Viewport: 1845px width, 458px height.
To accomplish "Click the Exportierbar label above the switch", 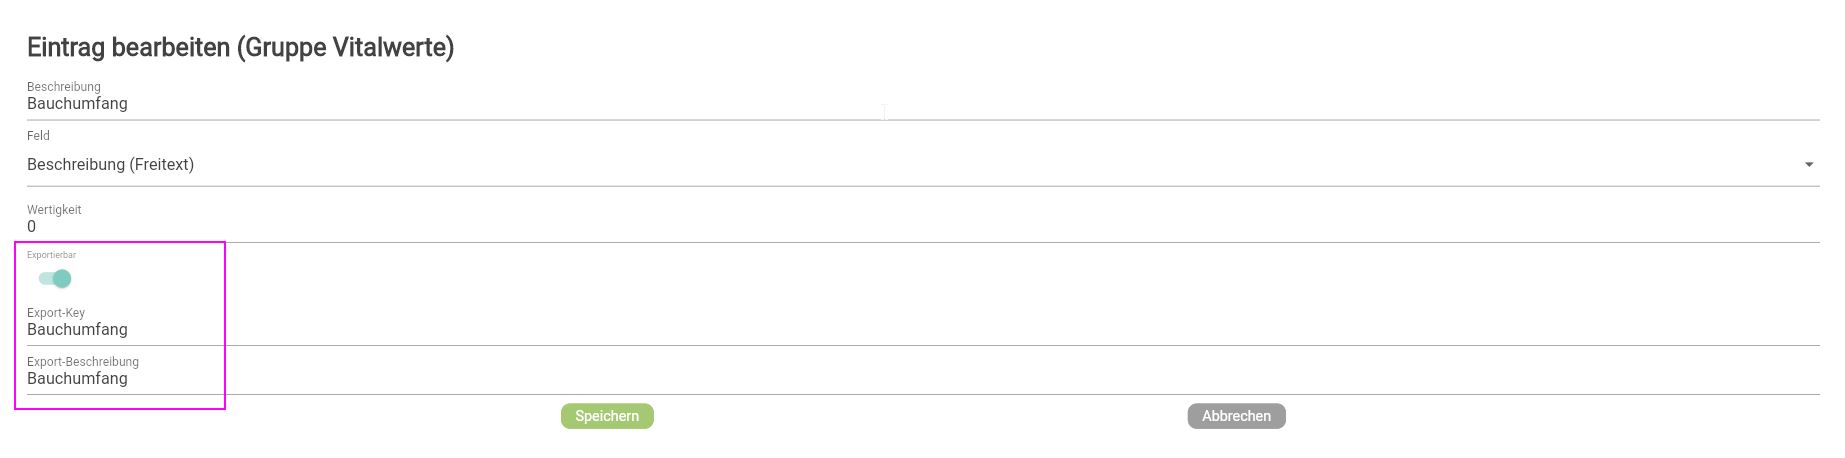I will (51, 255).
